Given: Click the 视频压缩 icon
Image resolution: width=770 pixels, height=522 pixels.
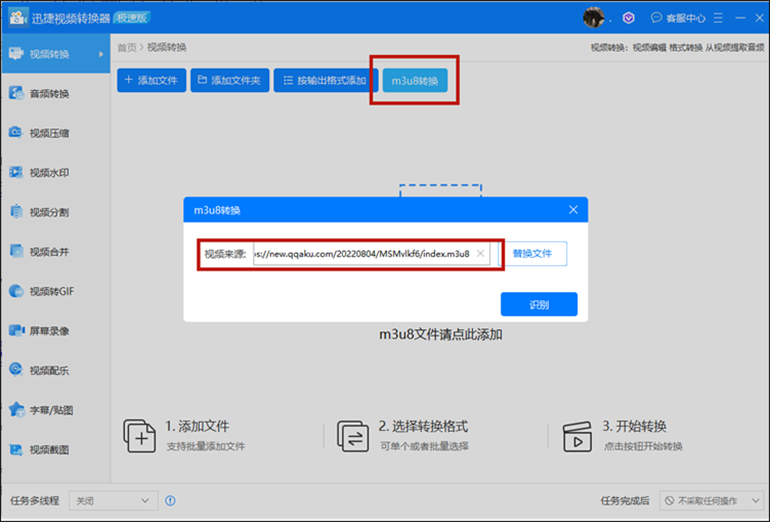Looking at the screenshot, I should tap(16, 133).
